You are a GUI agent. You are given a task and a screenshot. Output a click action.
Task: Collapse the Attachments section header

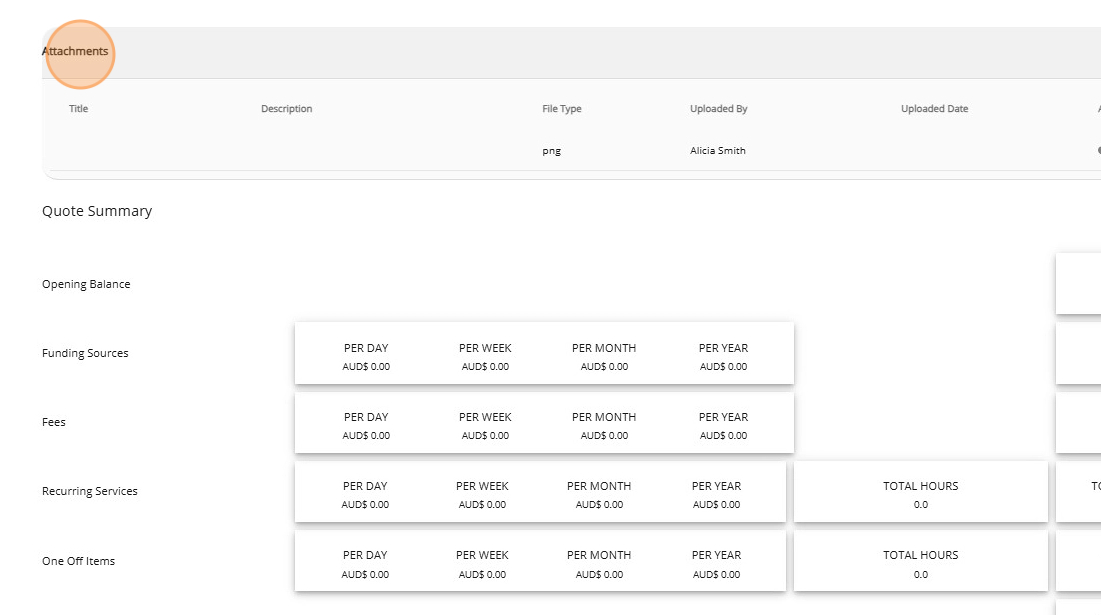tap(76, 52)
